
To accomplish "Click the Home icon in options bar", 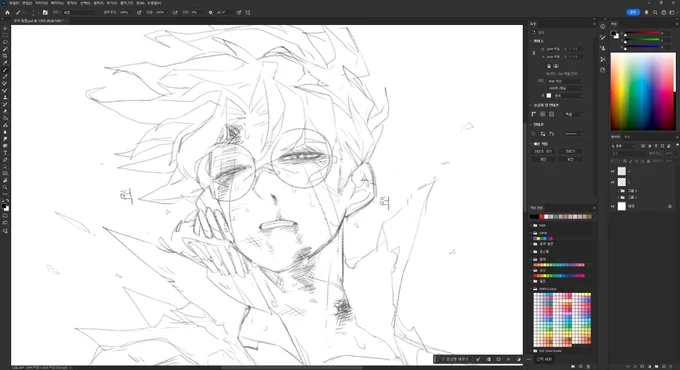I will (7, 13).
